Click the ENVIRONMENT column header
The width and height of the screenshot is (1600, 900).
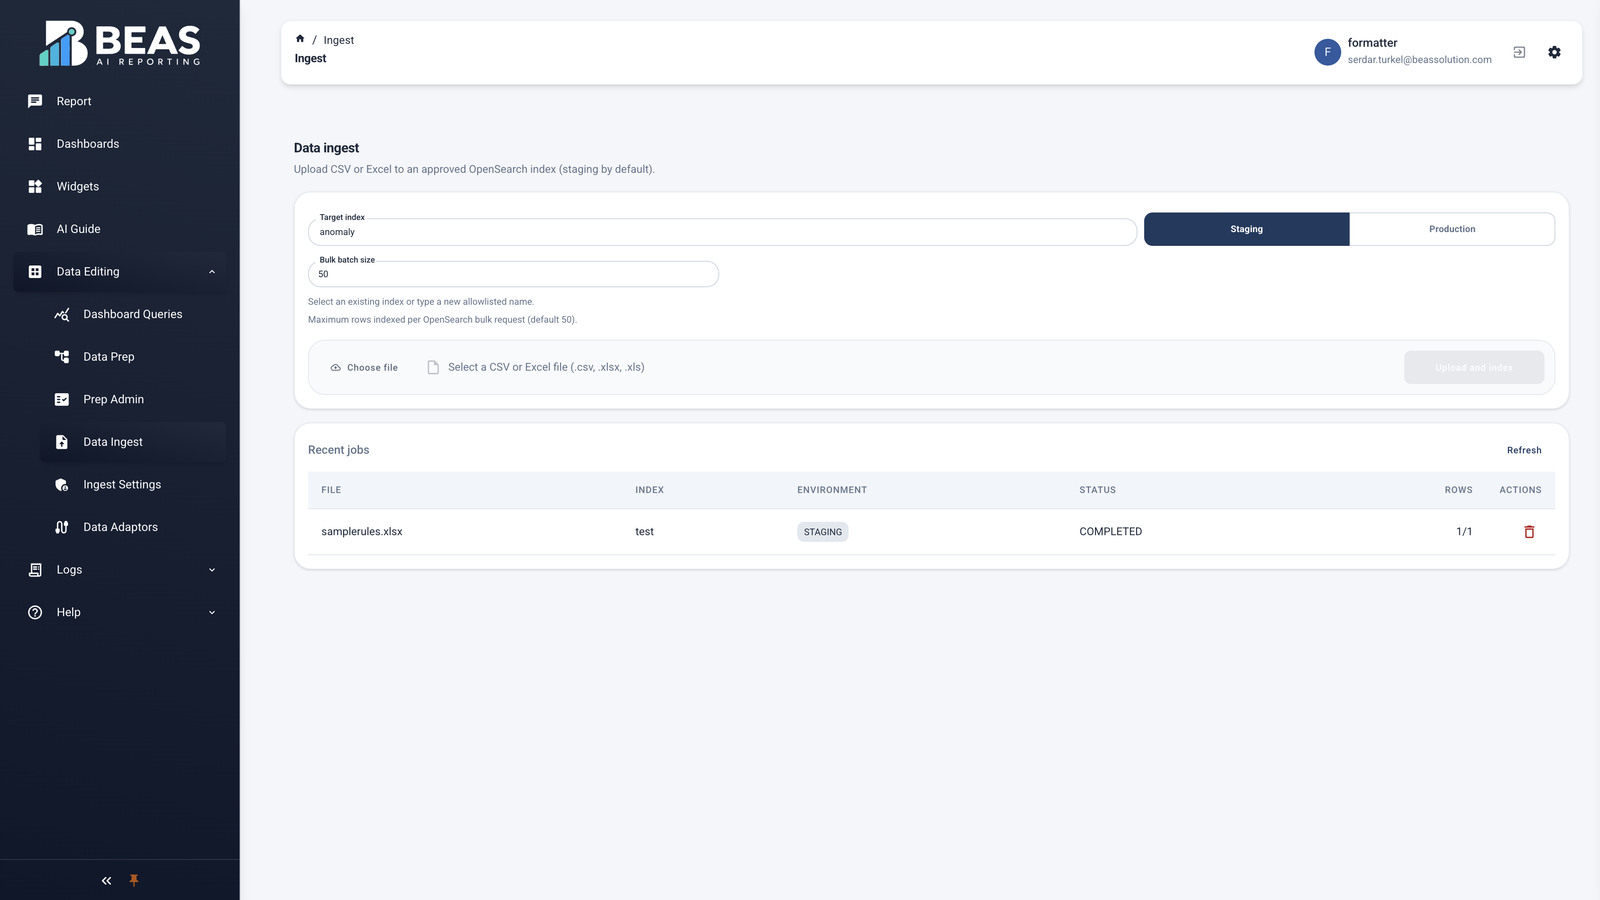pyautogui.click(x=832, y=490)
